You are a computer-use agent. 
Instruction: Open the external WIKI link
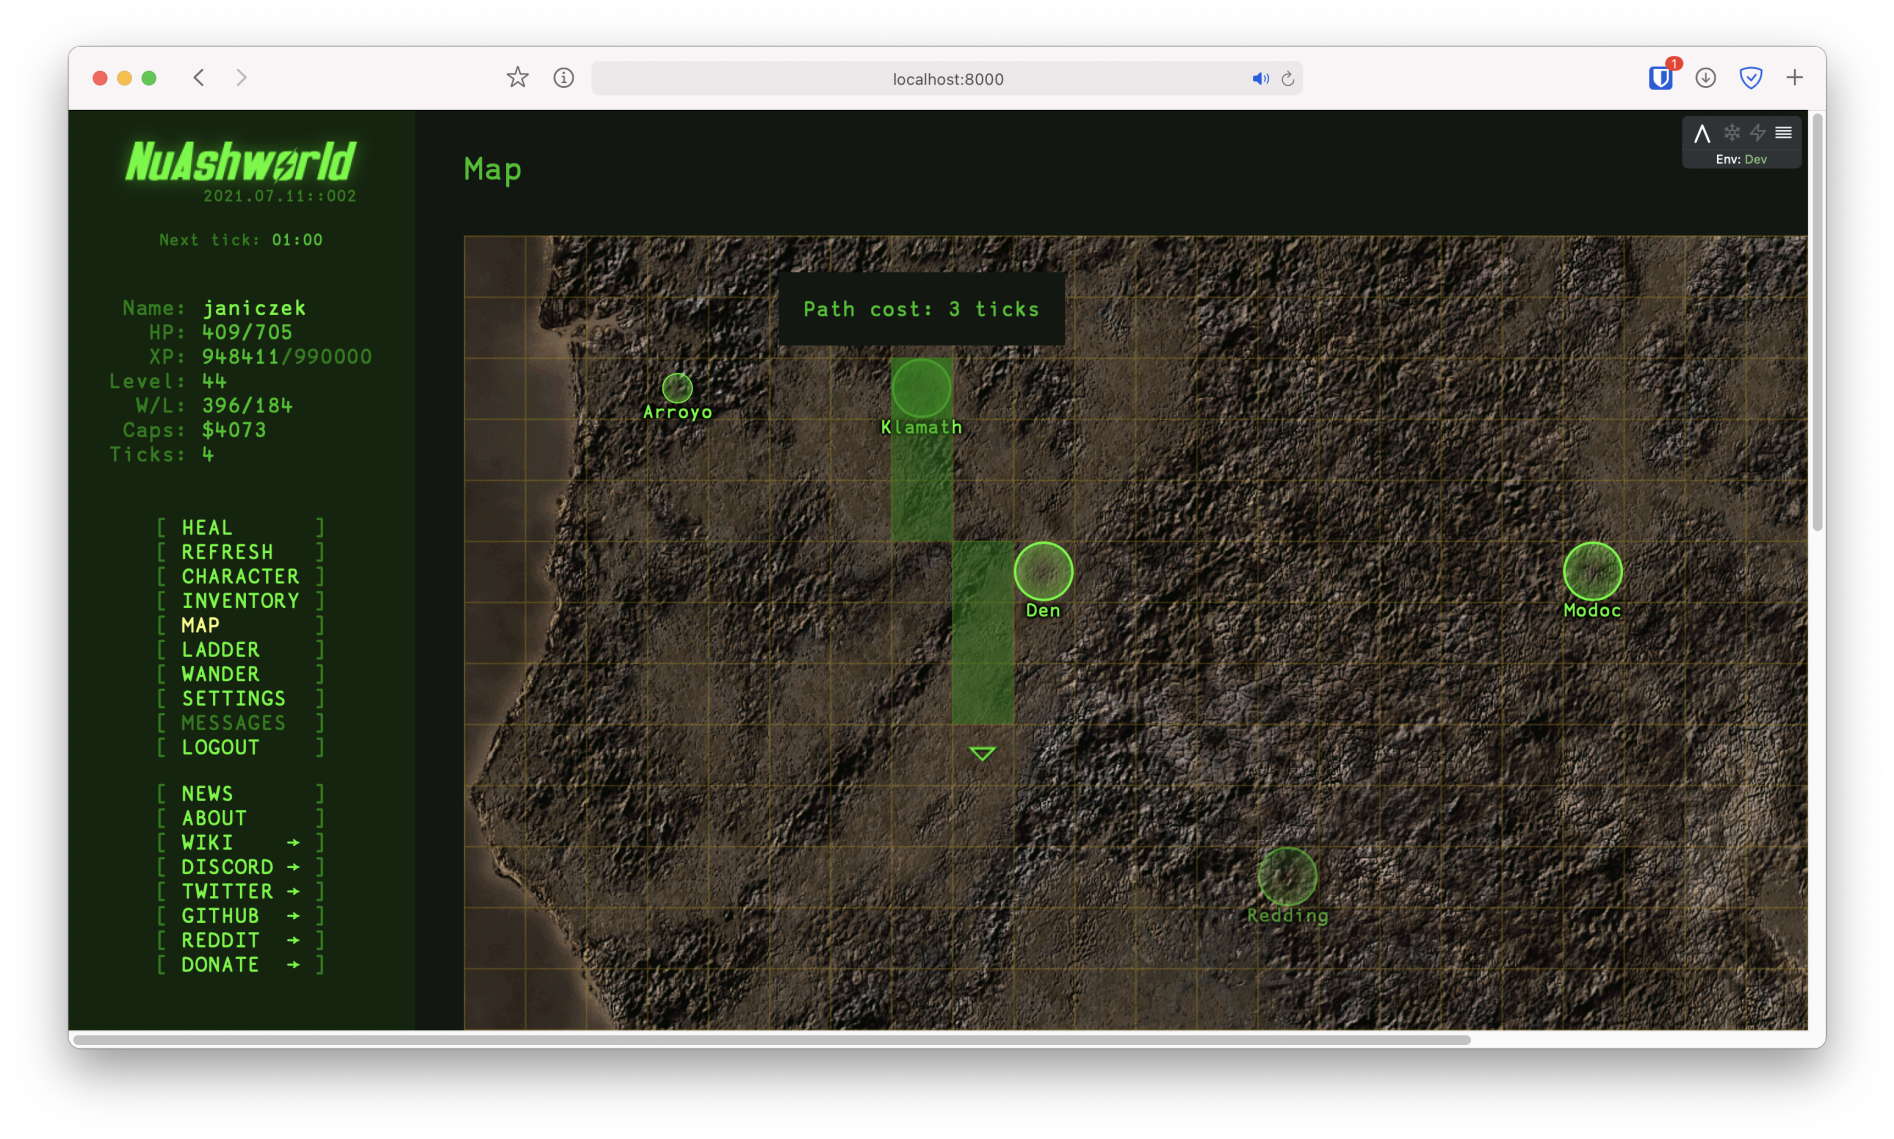(x=240, y=843)
